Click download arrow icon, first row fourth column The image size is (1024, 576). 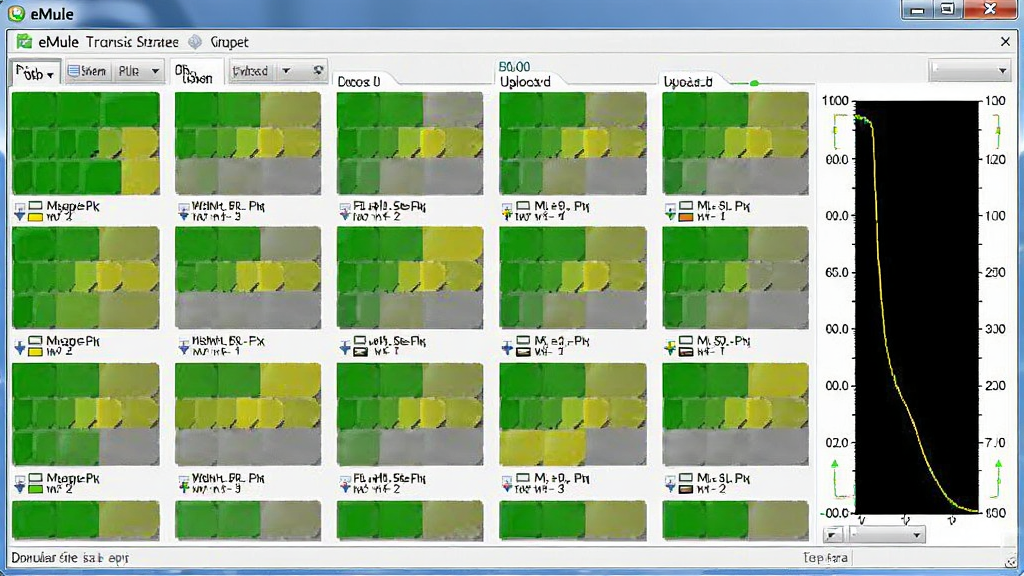[507, 211]
